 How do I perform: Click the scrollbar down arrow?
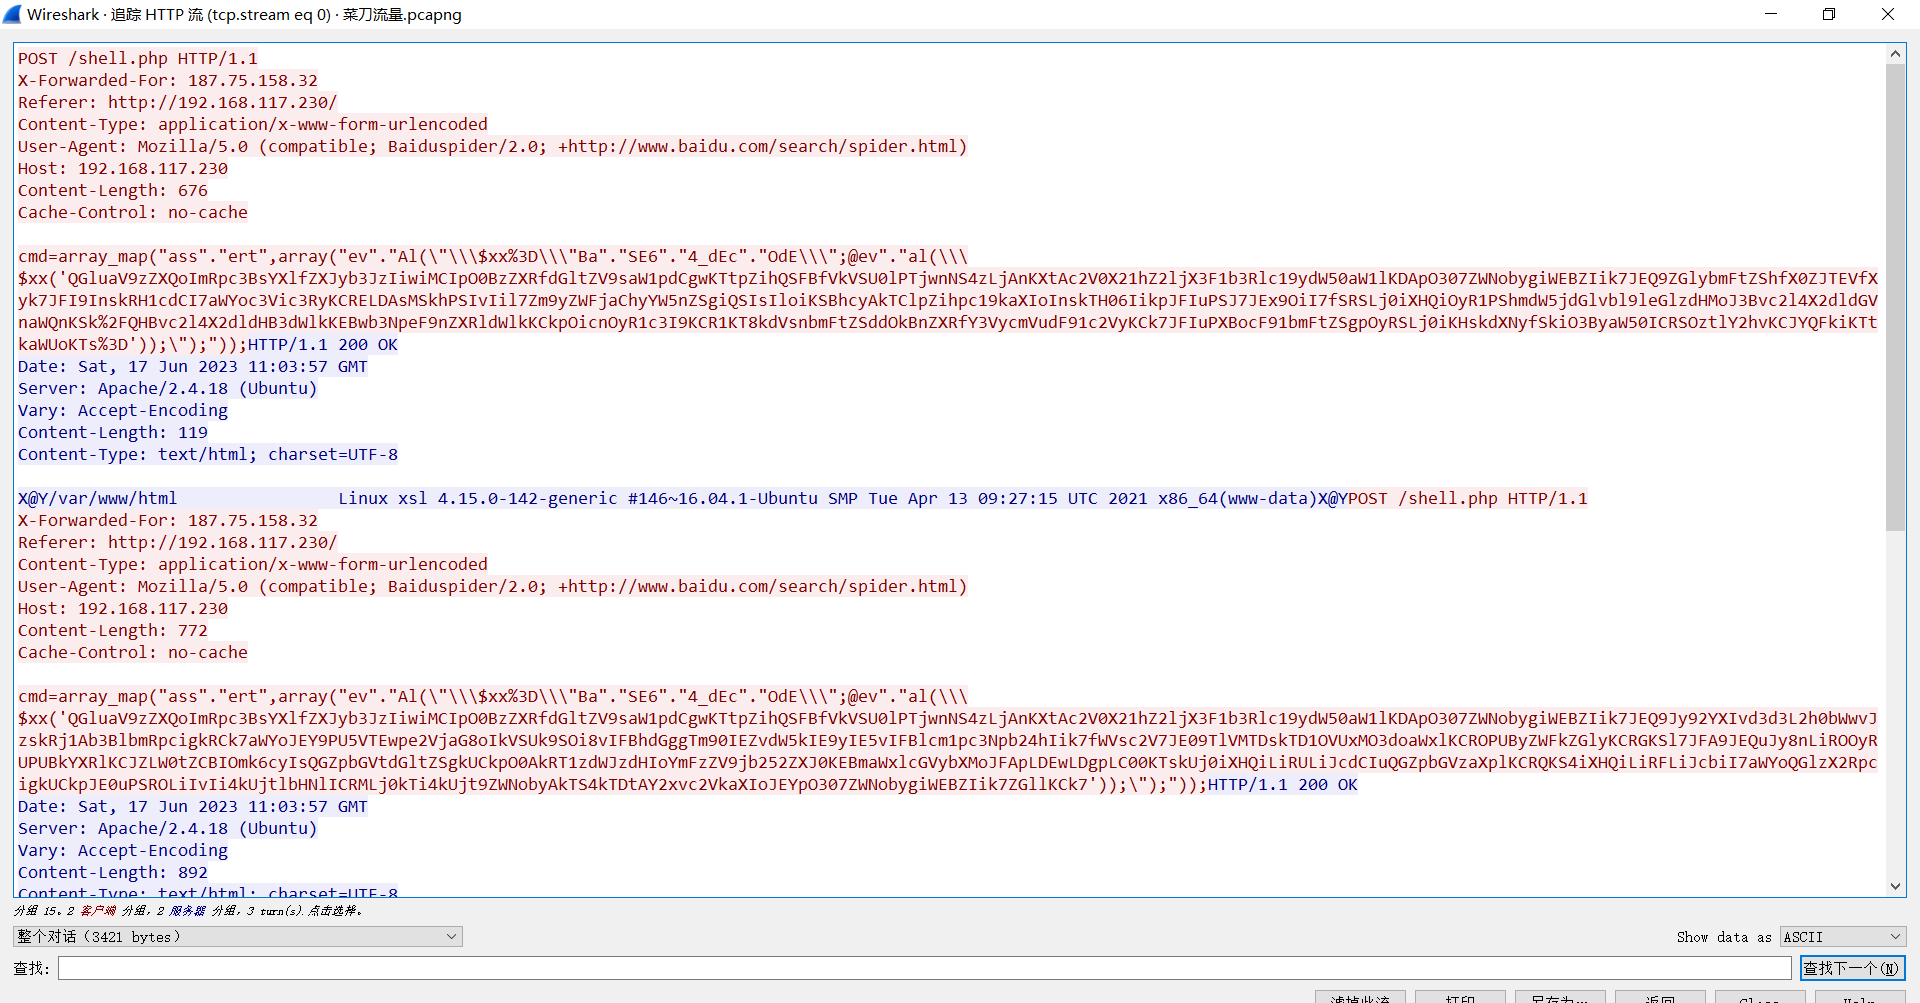1895,886
